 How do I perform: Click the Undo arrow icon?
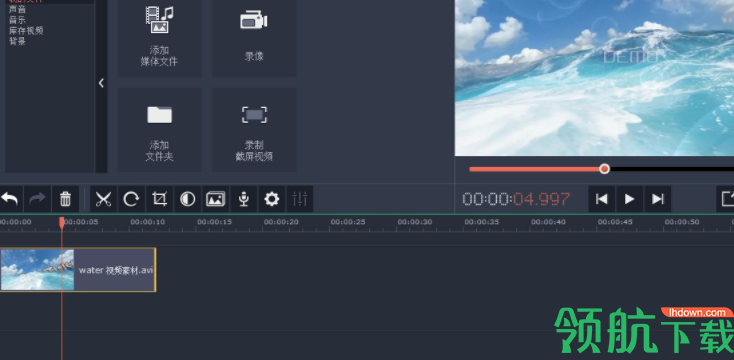9,199
